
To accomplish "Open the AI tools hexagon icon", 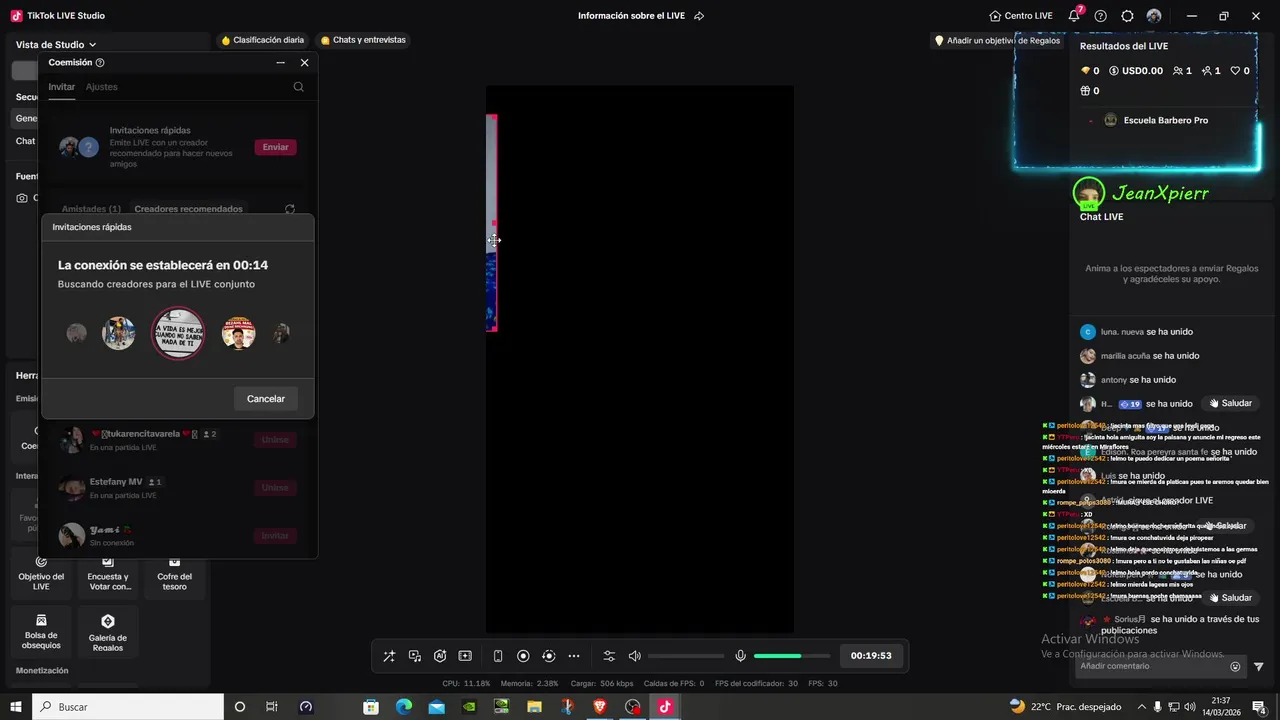I will pos(440,656).
